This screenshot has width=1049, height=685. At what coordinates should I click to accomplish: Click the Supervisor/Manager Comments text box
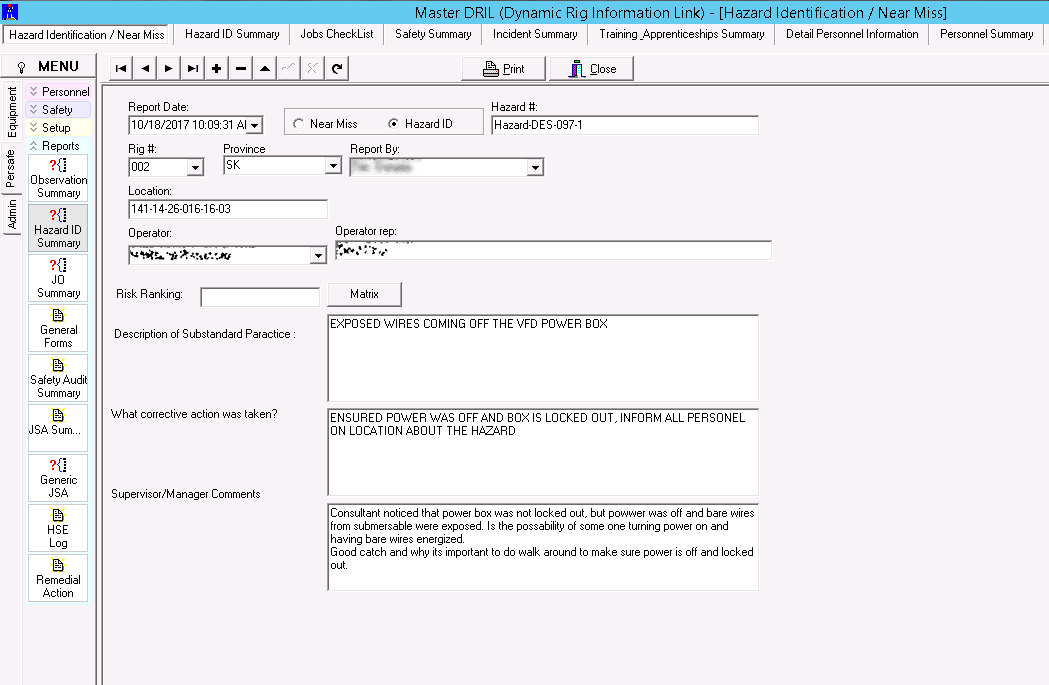(x=543, y=547)
